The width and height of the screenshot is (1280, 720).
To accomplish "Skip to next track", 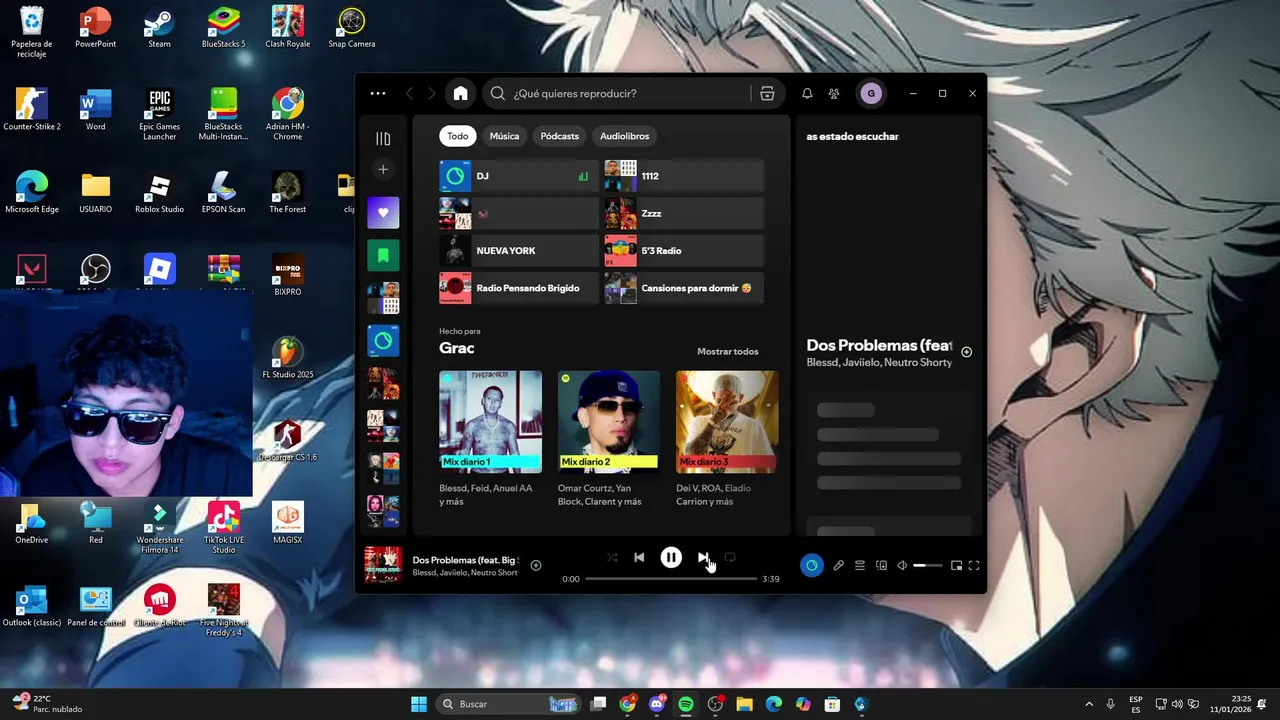I will pos(703,558).
